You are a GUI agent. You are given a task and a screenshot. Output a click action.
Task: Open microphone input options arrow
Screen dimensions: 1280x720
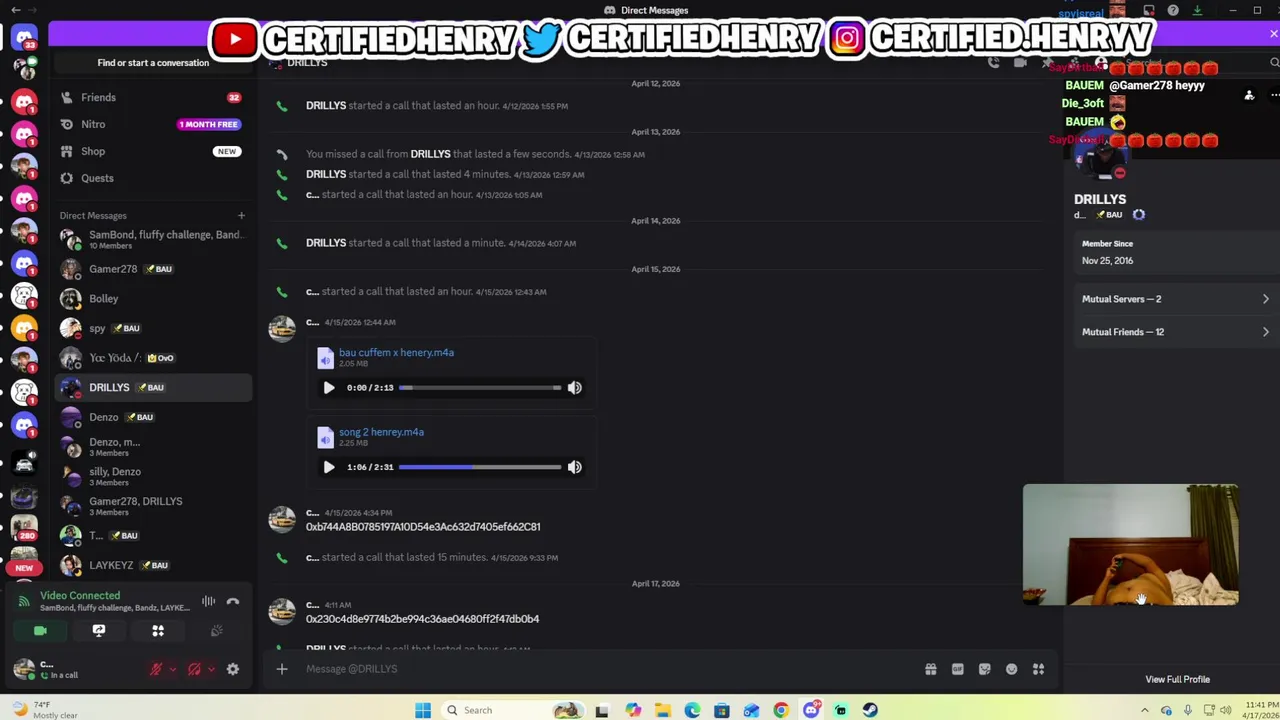click(x=172, y=669)
